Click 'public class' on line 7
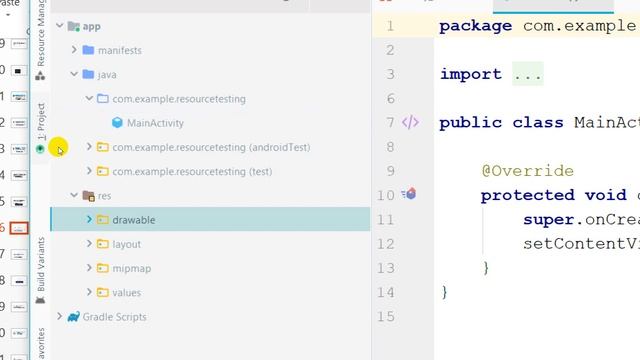The image size is (640, 360). (501, 122)
